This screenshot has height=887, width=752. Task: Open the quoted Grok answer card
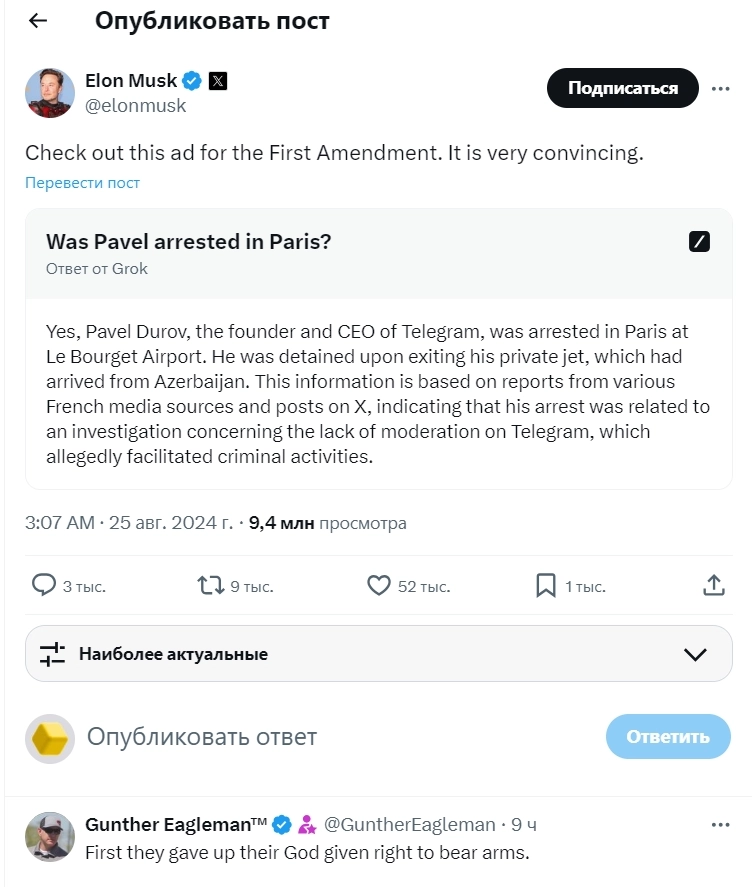click(379, 390)
